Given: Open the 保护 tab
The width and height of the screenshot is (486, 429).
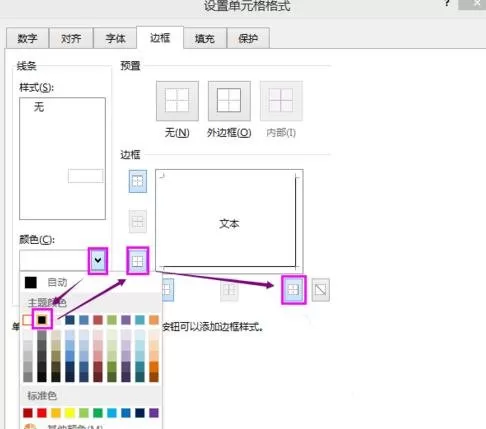Looking at the screenshot, I should click(x=248, y=38).
